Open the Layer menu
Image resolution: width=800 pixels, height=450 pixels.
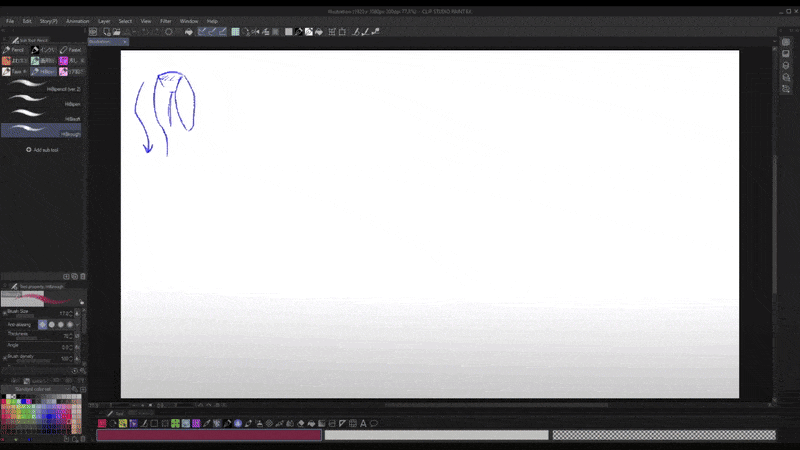click(x=104, y=21)
